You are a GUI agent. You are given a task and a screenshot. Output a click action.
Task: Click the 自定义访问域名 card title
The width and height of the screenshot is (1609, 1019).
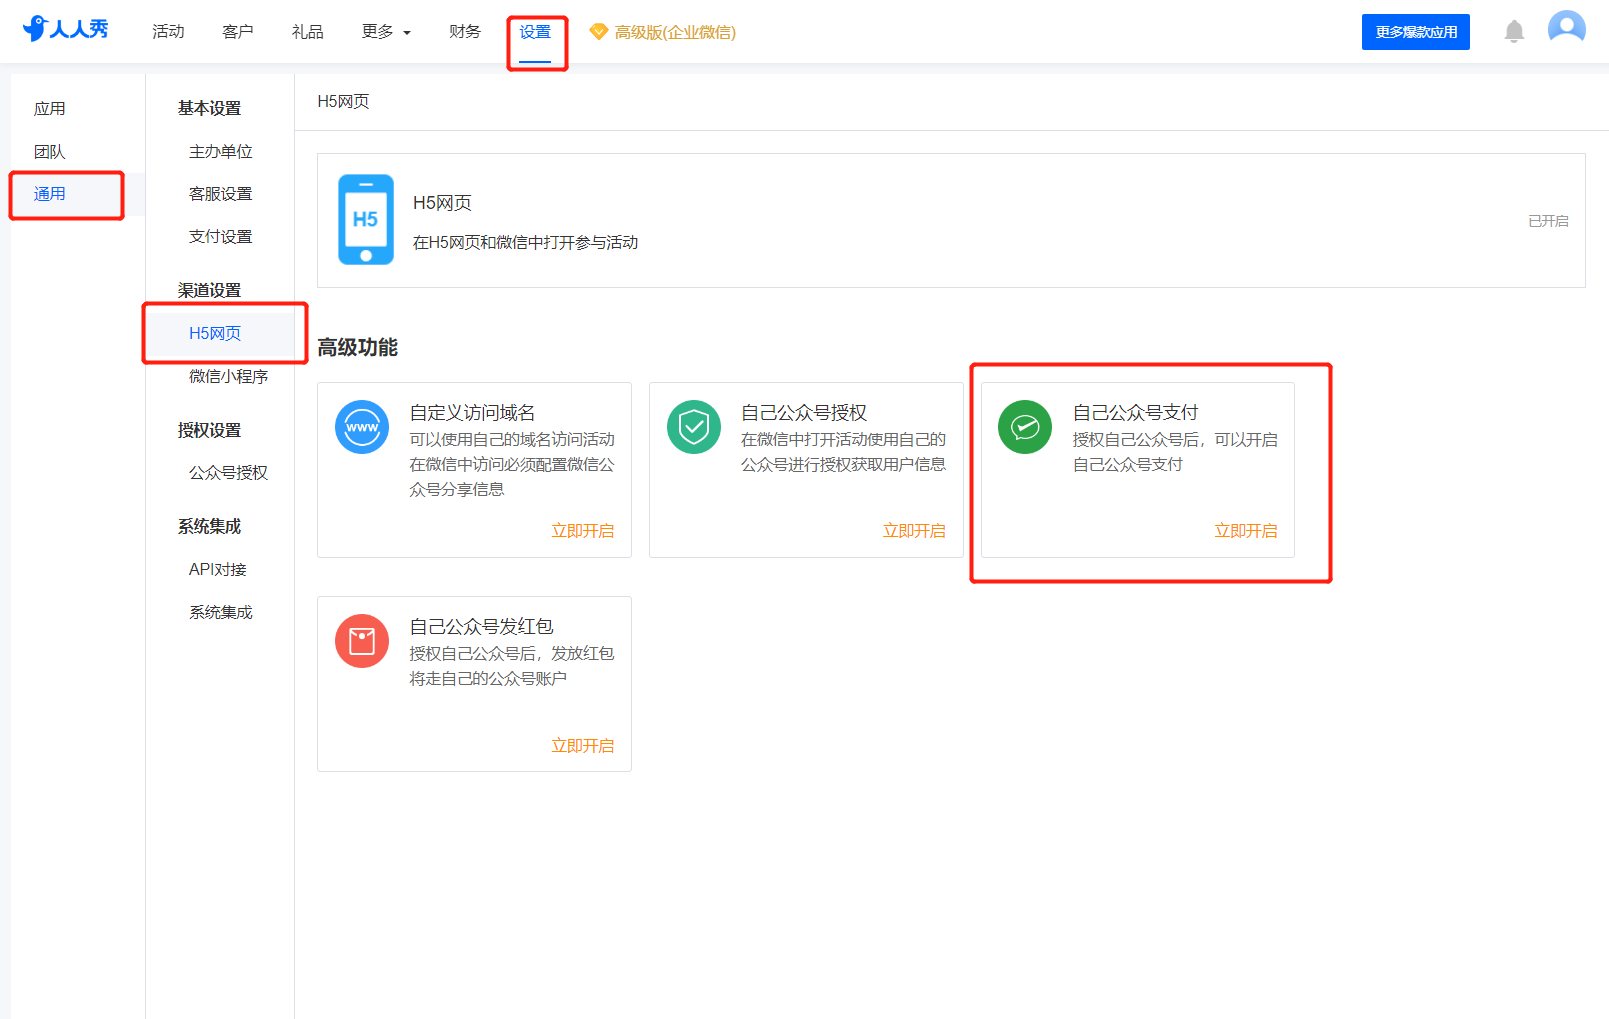pyautogui.click(x=472, y=413)
